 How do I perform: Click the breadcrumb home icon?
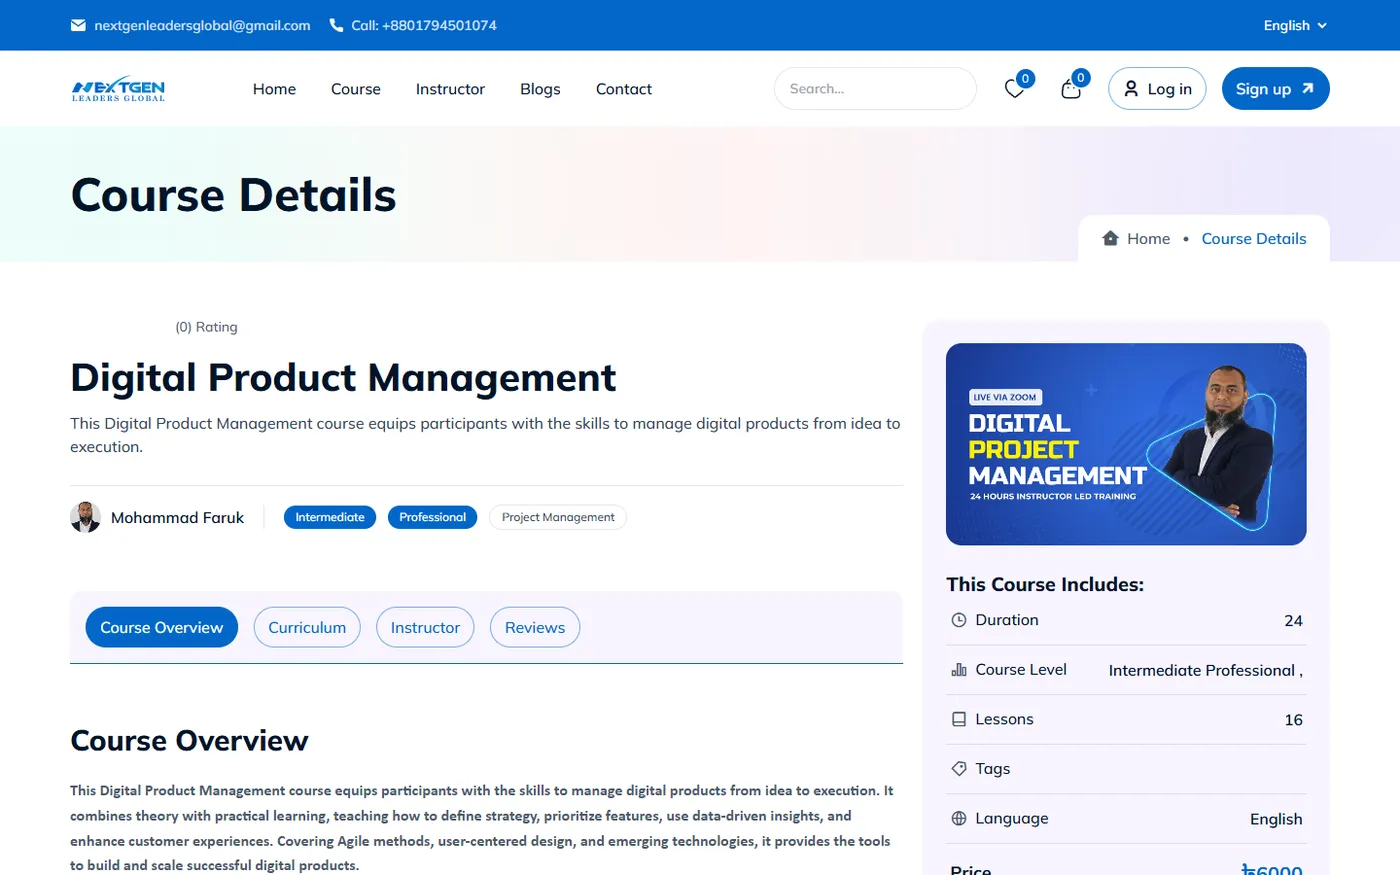click(1110, 238)
